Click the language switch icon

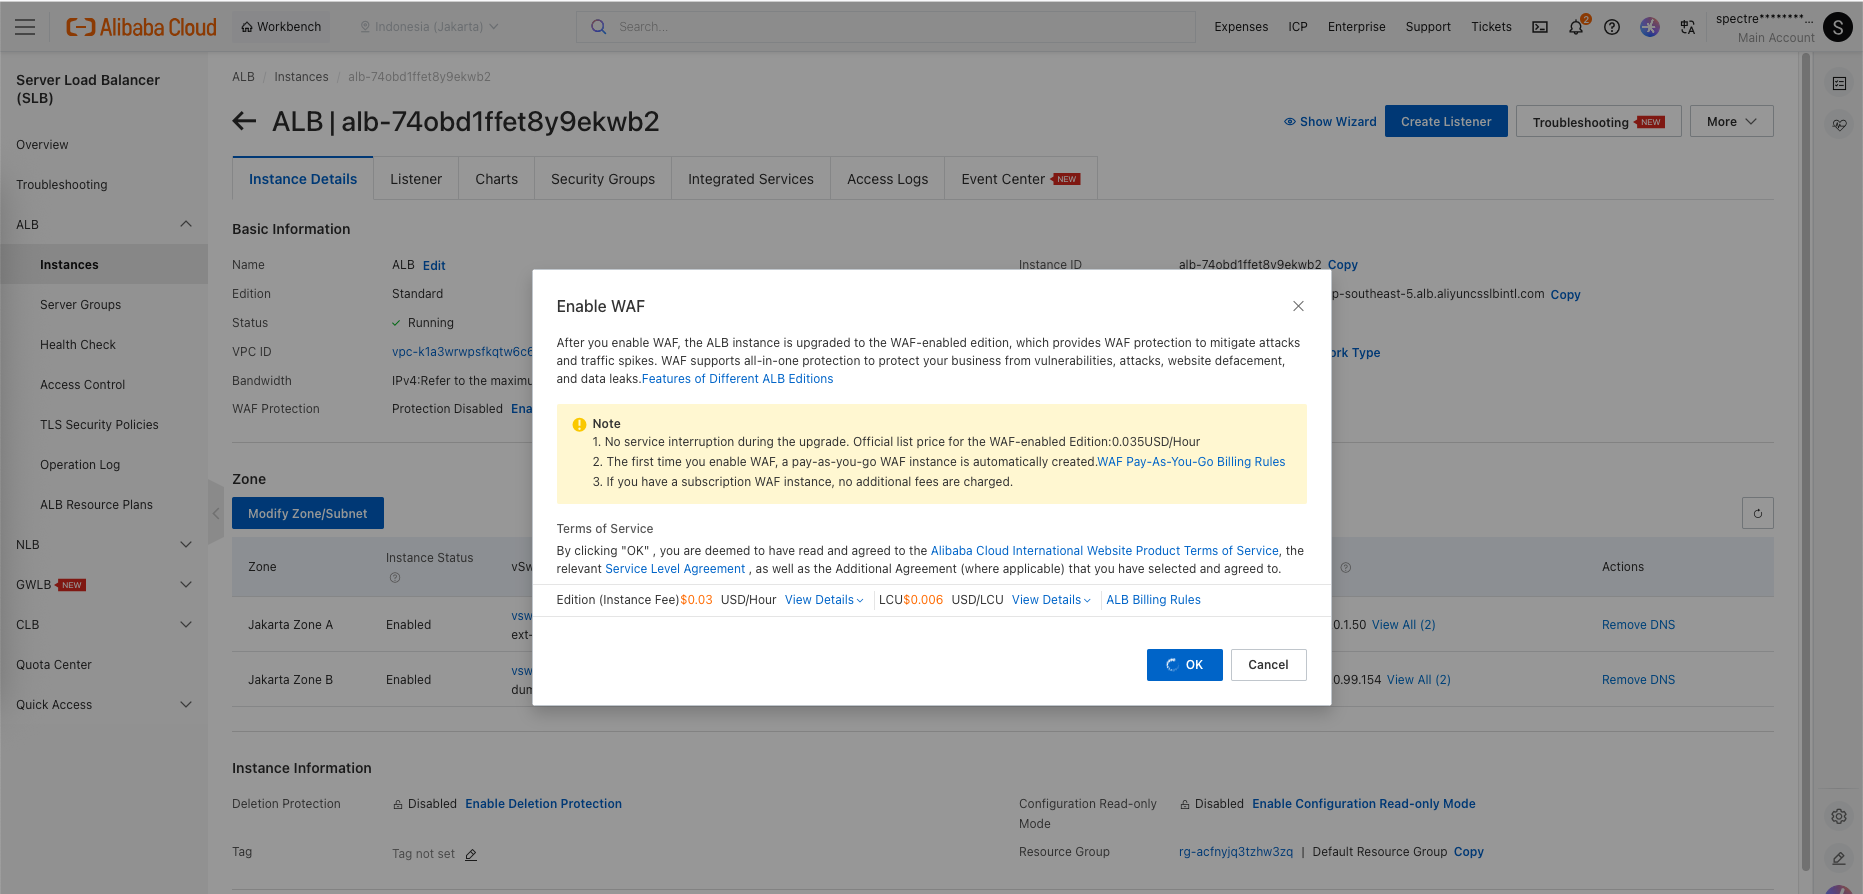pos(1688,27)
